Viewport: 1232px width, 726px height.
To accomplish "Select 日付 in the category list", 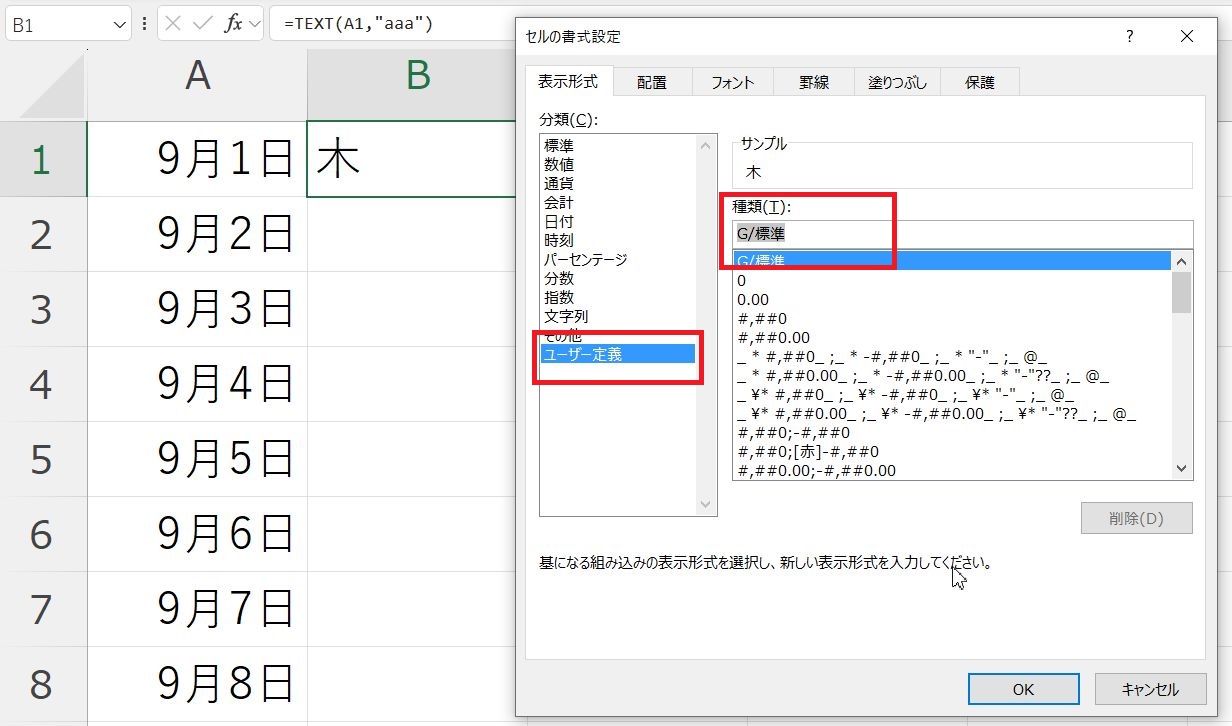I will 558,221.
